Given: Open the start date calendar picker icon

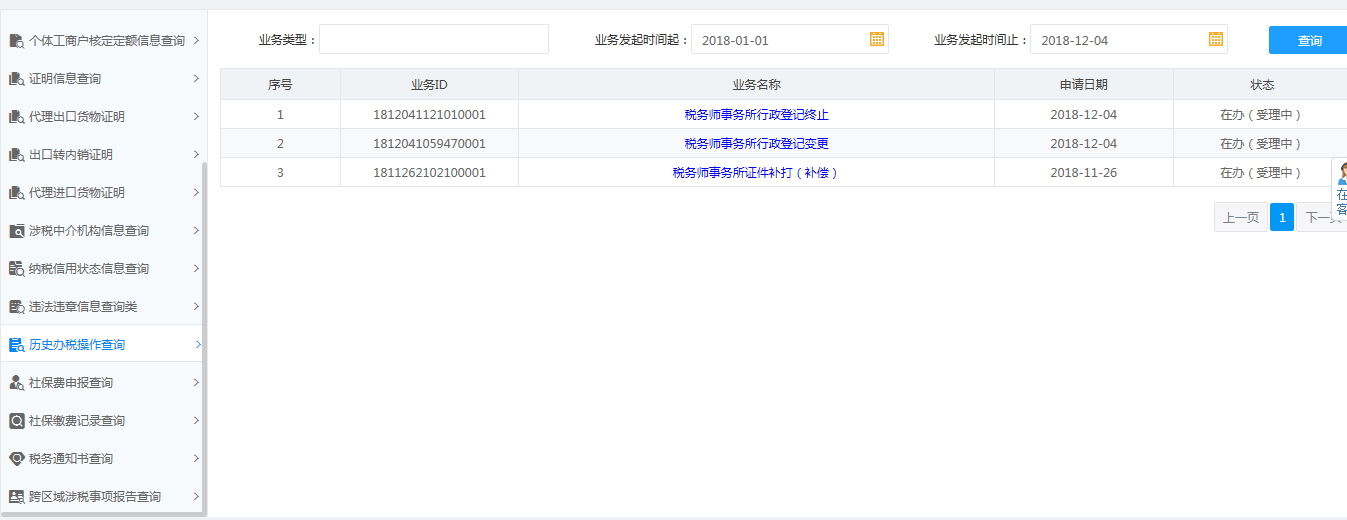Looking at the screenshot, I should [876, 40].
